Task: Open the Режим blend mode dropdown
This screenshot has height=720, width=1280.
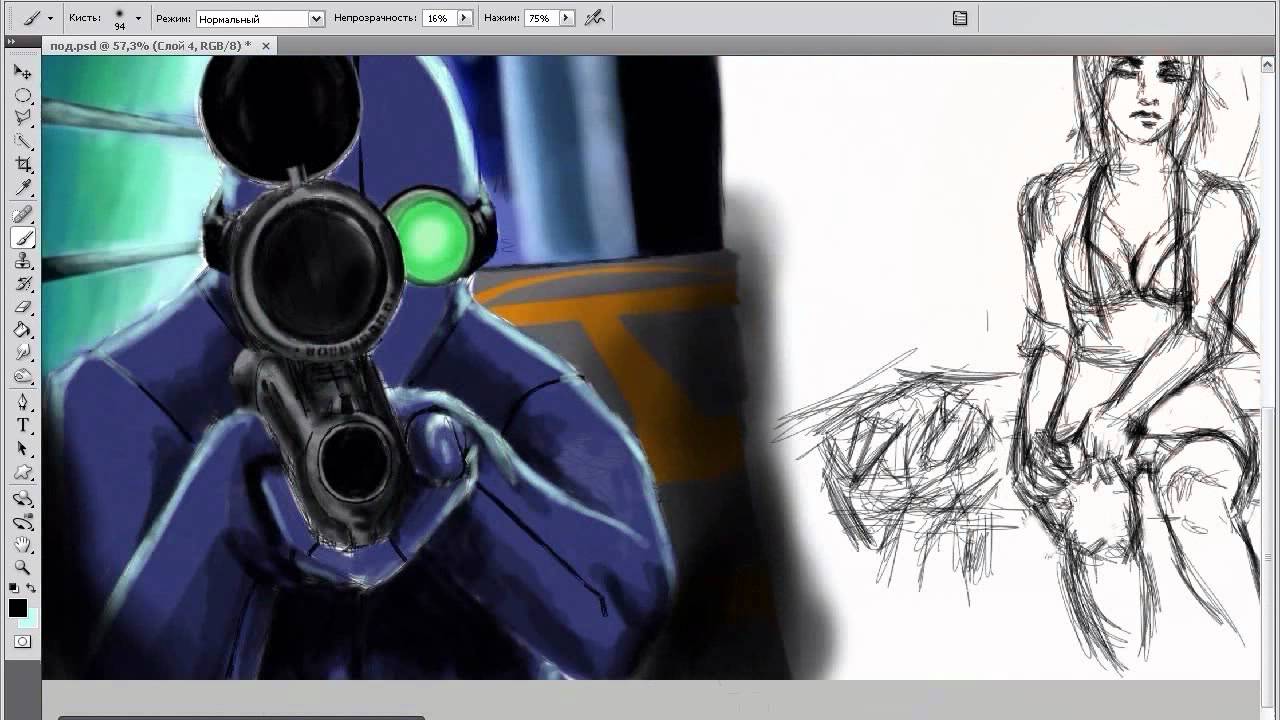Action: point(260,18)
